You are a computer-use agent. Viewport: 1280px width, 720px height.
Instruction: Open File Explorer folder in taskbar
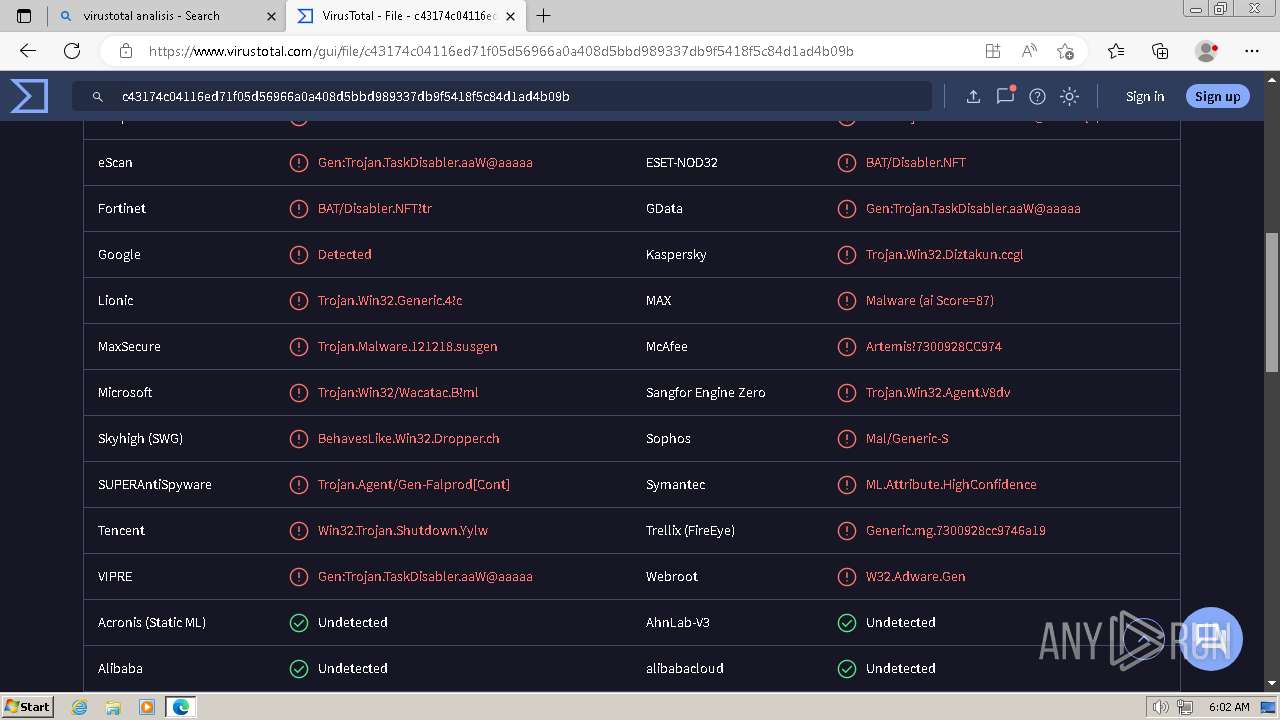point(113,707)
